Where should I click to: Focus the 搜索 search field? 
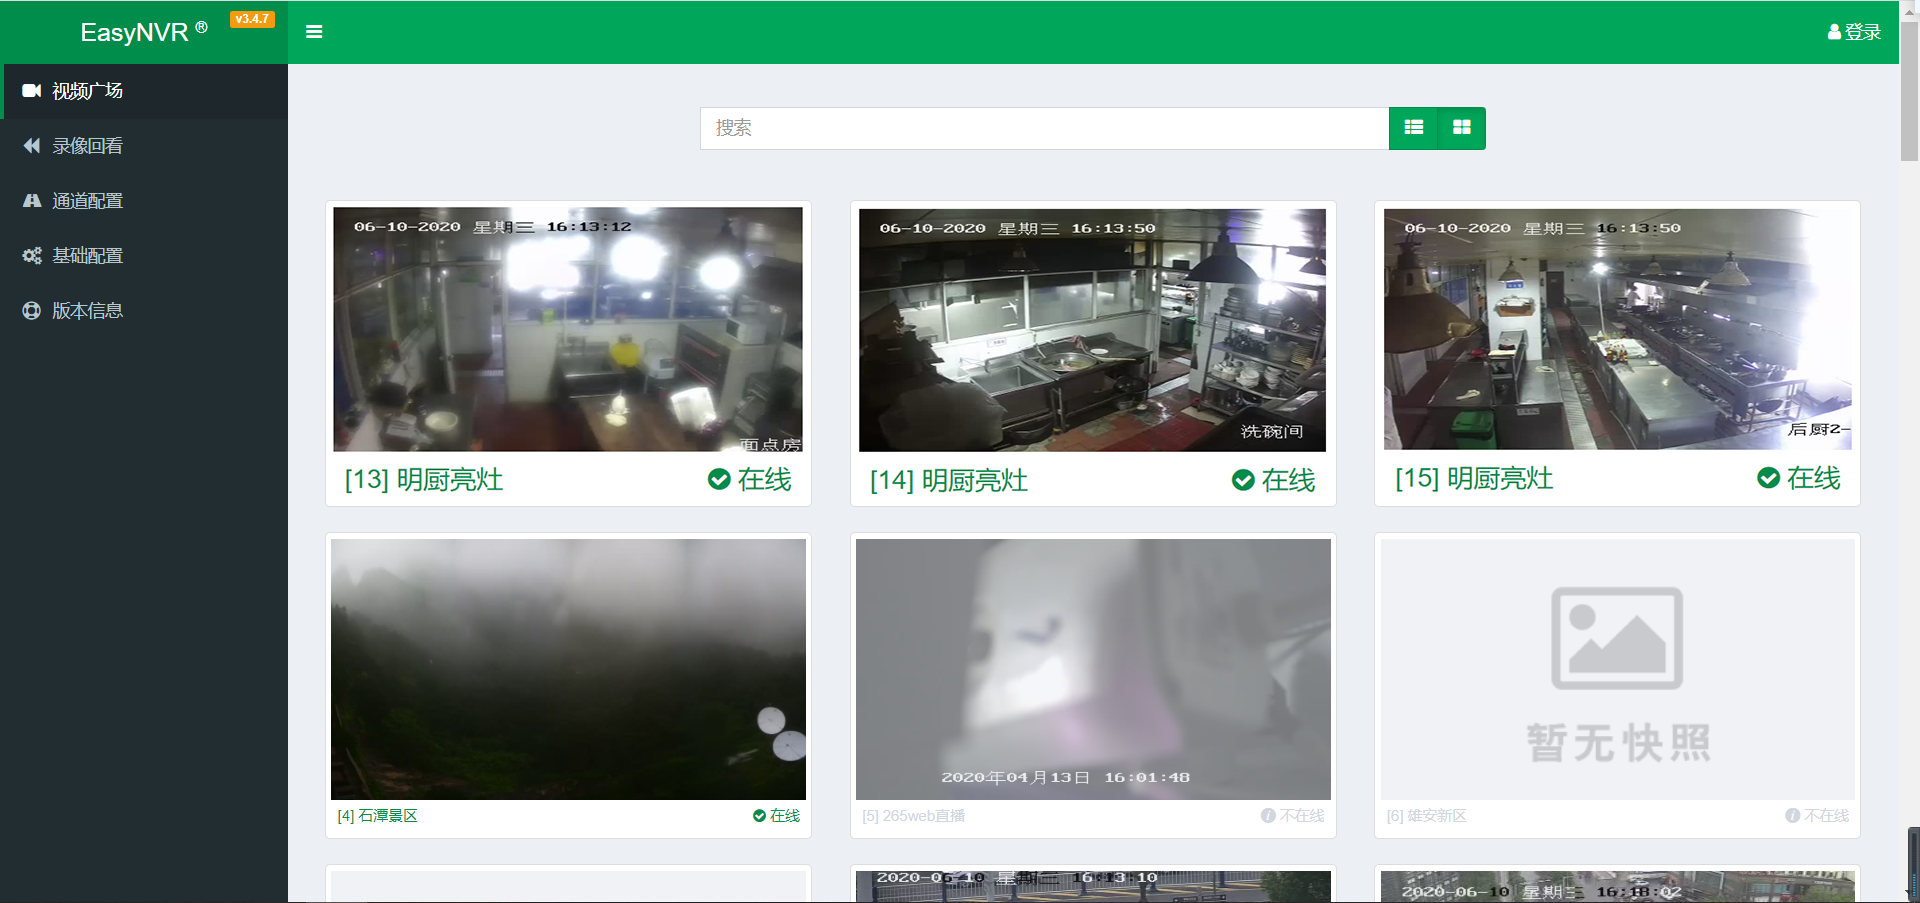point(1044,128)
